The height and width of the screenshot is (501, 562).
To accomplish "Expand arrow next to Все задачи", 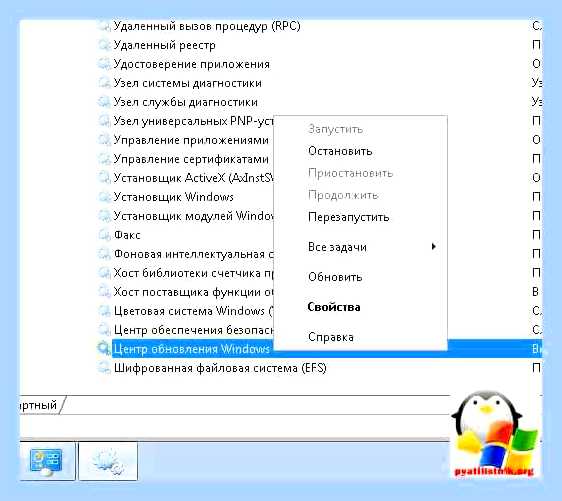I will pyautogui.click(x=434, y=247).
